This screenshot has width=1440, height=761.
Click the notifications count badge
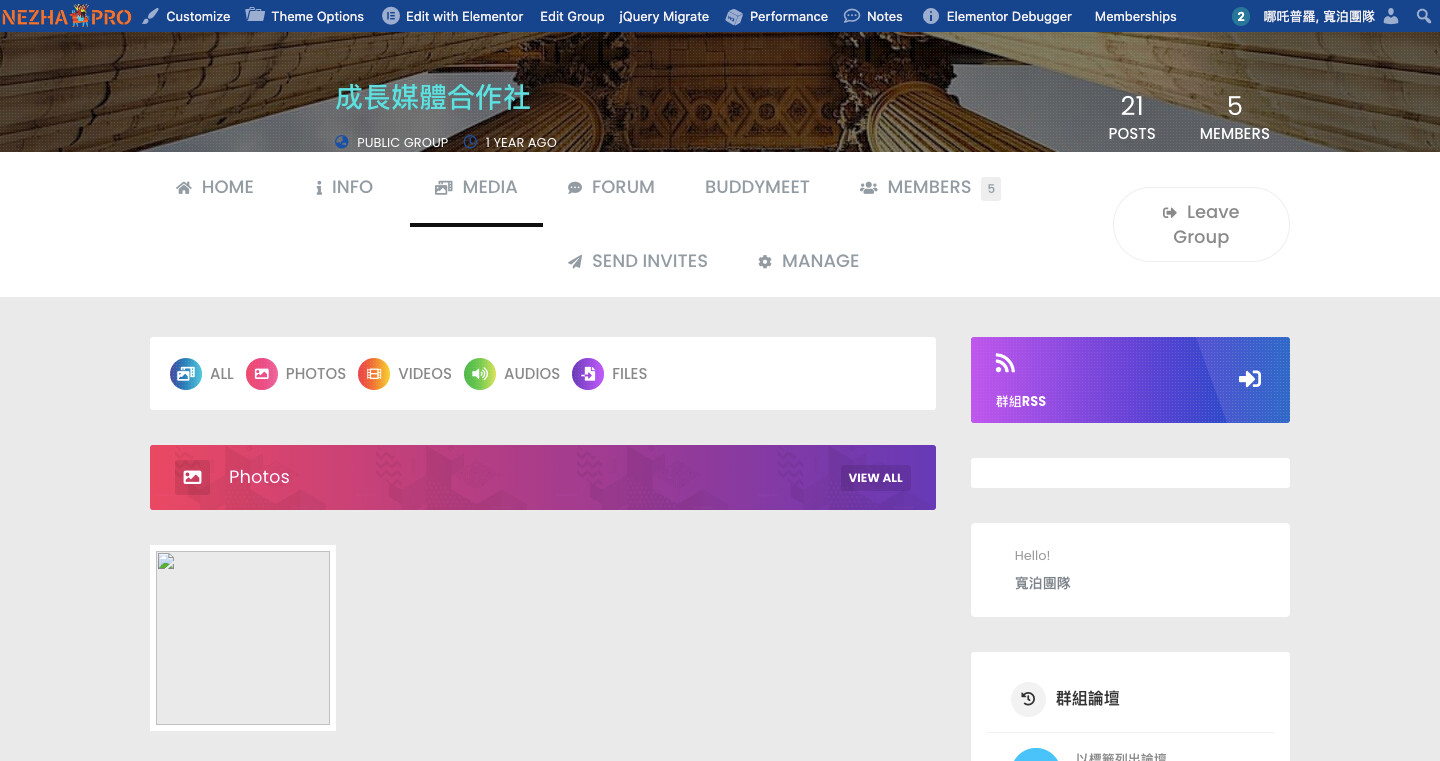click(x=1241, y=16)
